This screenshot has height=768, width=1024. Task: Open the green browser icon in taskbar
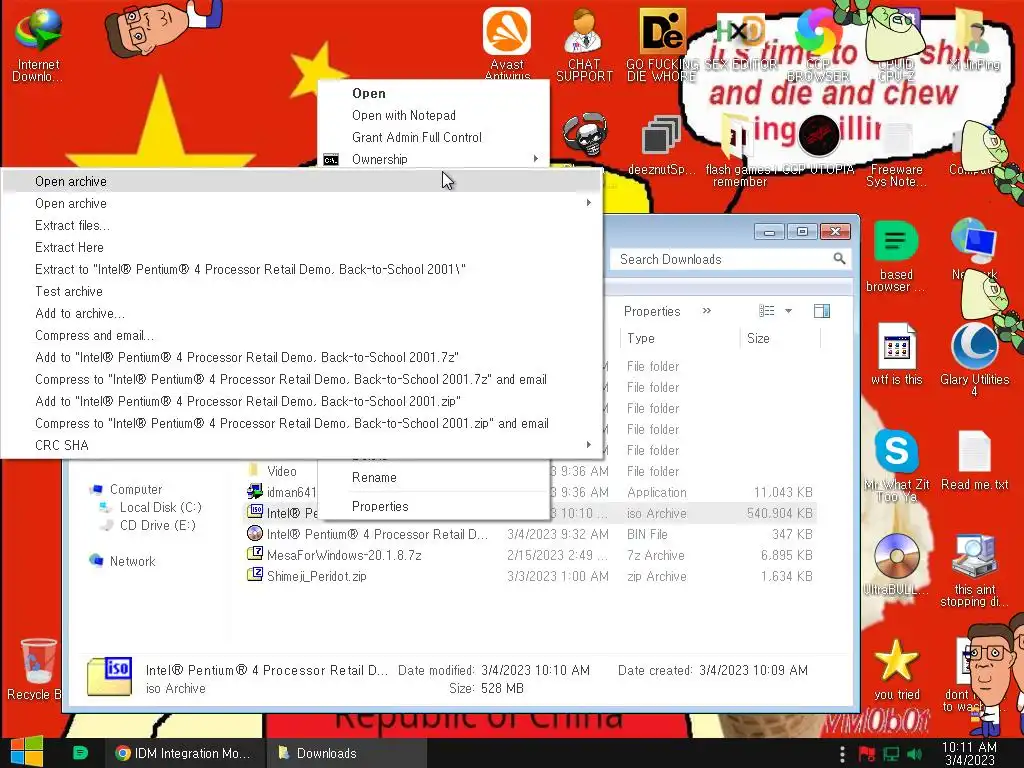tap(80, 753)
